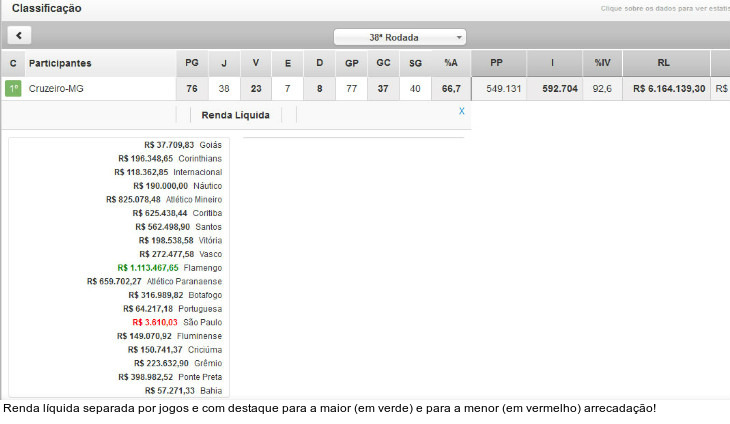Click the %A column header

[451, 63]
